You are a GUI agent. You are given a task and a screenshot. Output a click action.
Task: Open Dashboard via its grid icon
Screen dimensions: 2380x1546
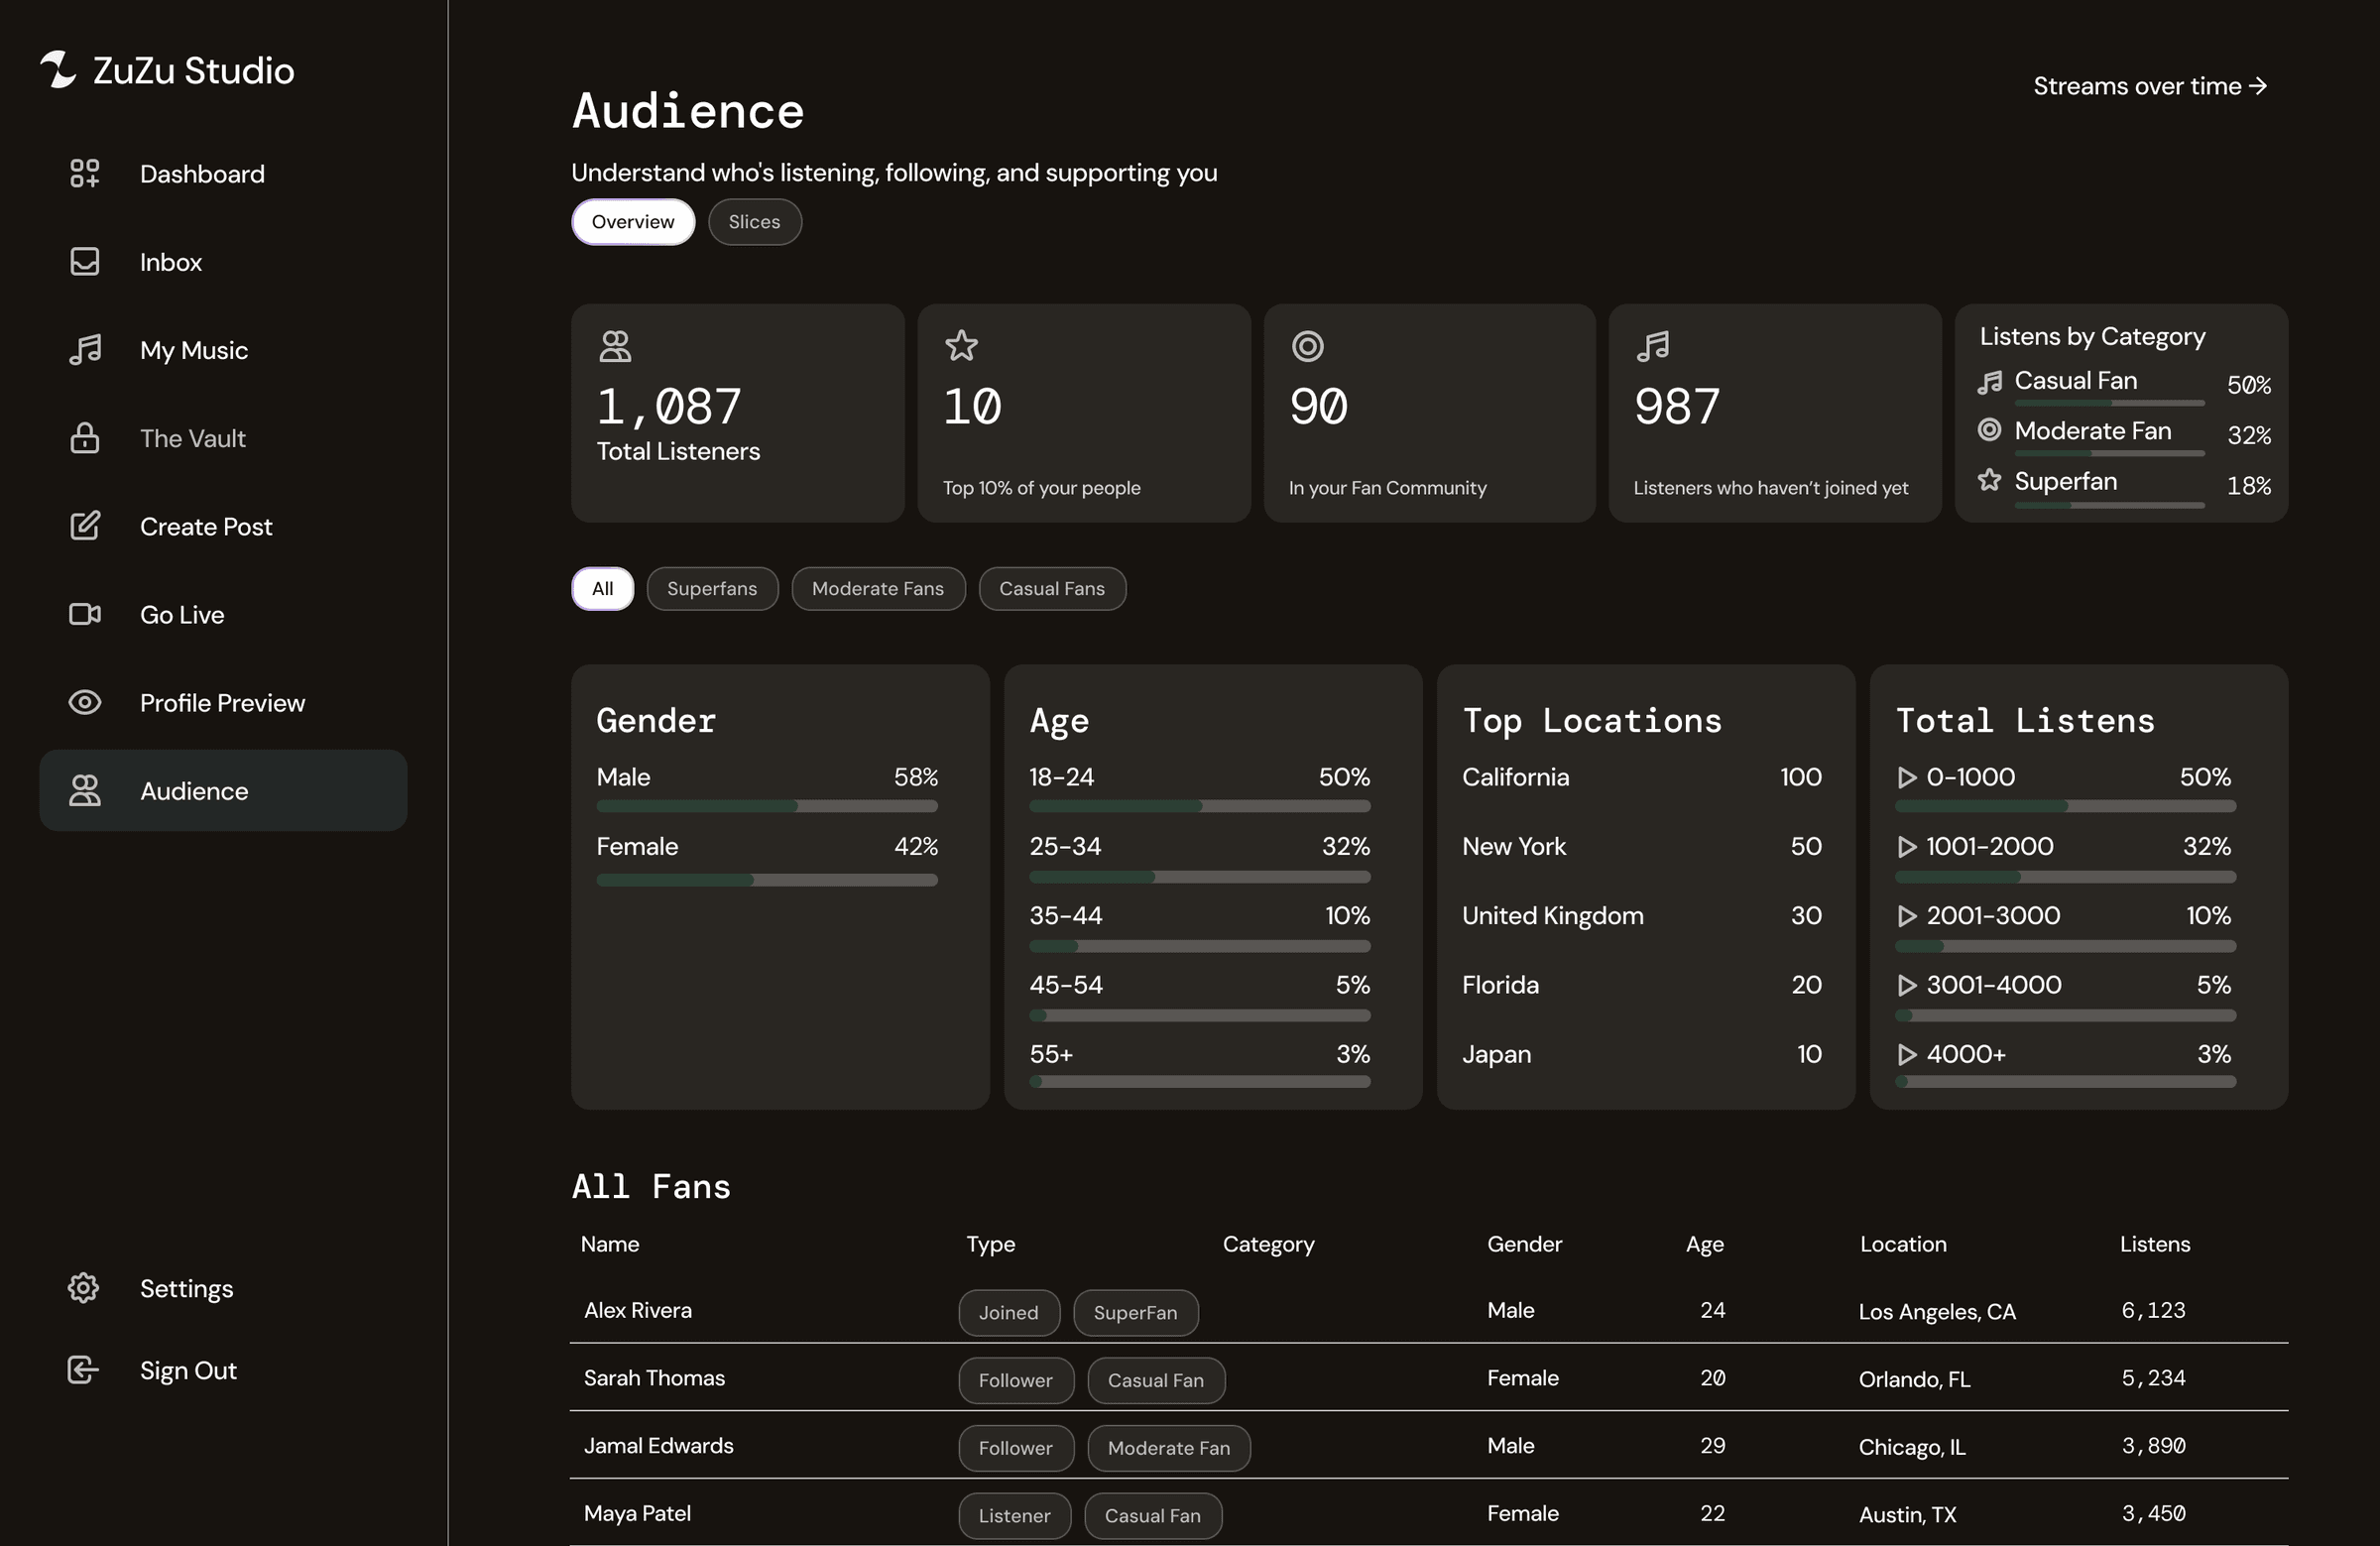point(85,173)
